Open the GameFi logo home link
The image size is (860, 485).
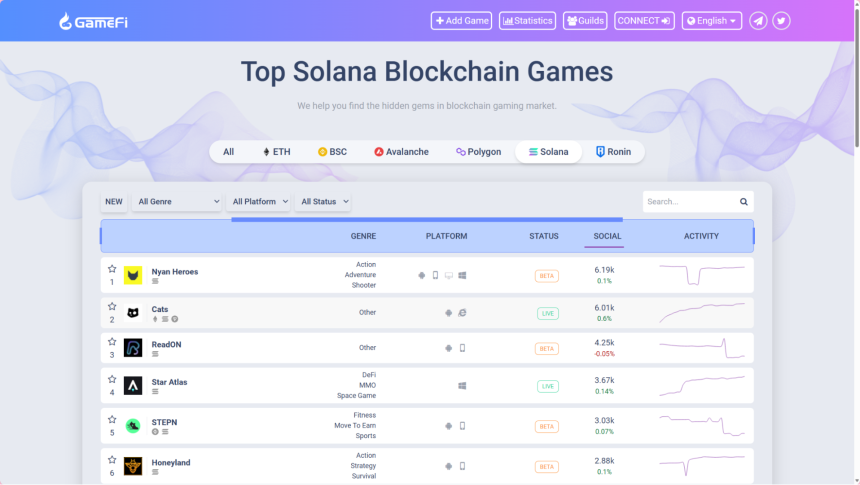(93, 21)
